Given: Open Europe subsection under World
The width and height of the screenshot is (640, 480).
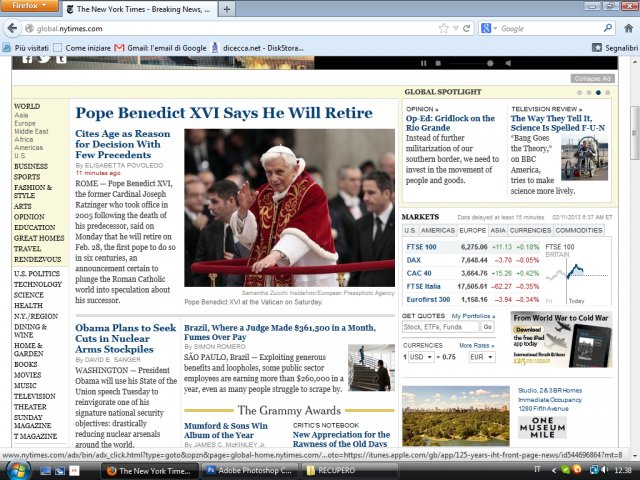Looking at the screenshot, I should click(25, 123).
